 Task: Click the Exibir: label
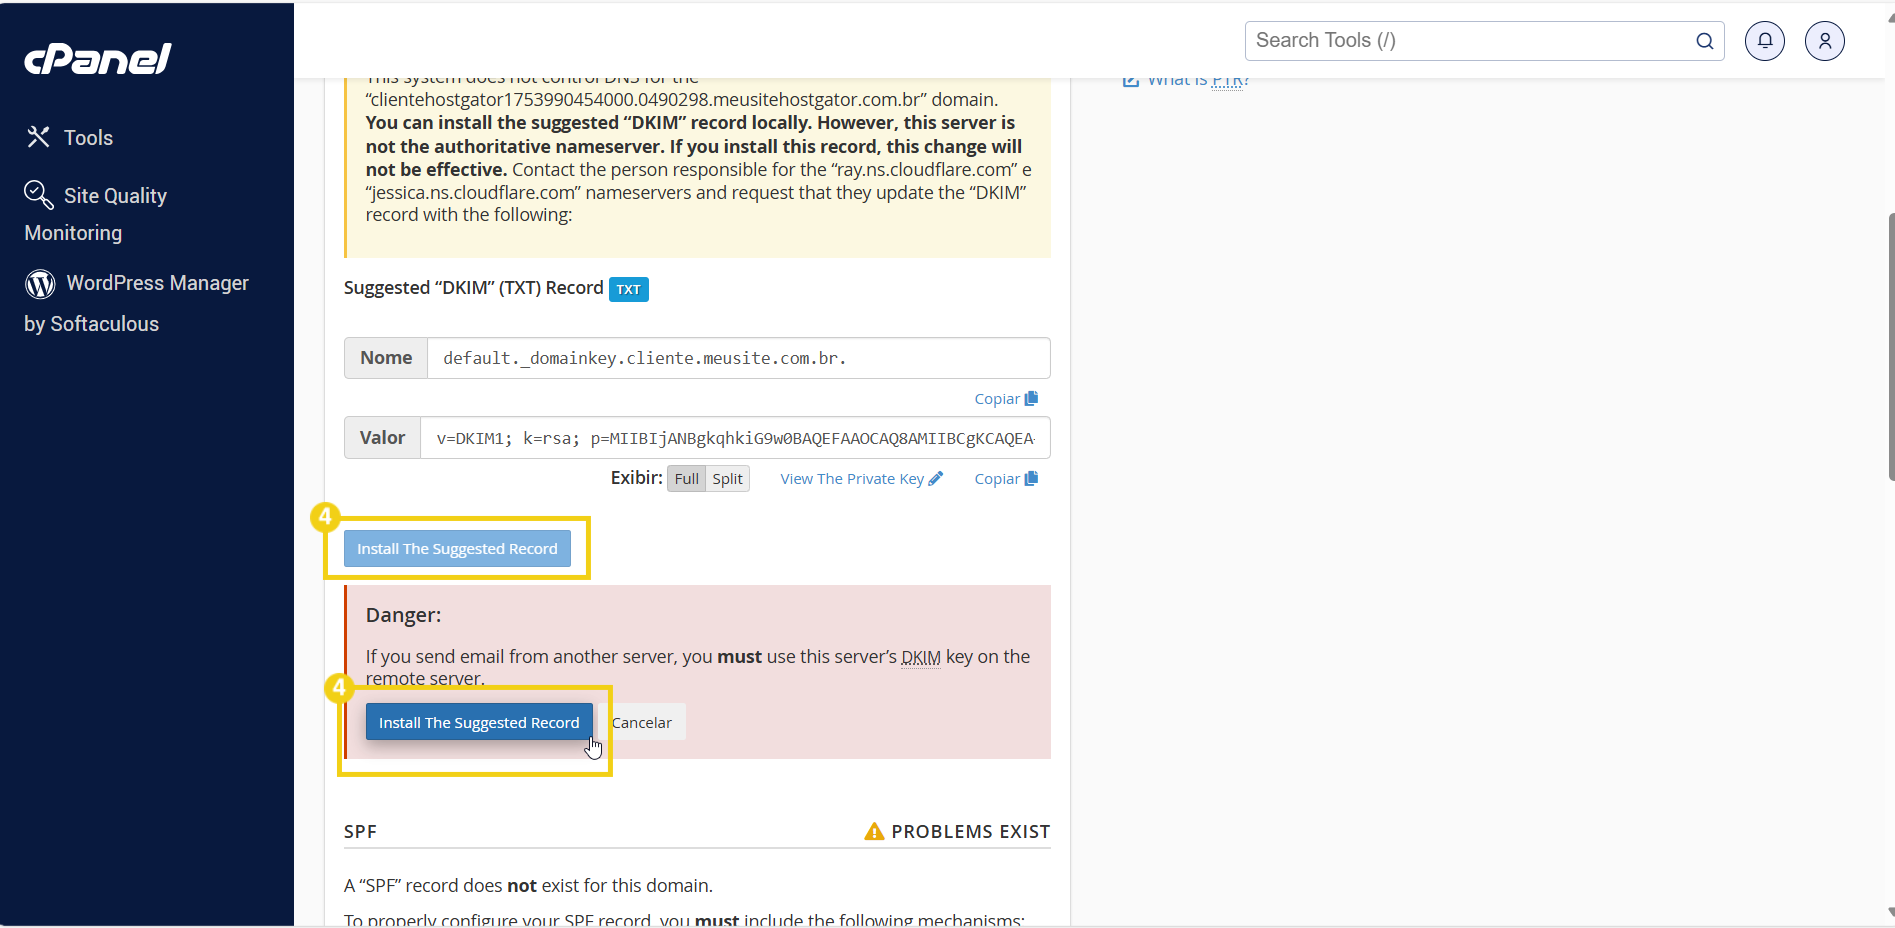(x=636, y=478)
